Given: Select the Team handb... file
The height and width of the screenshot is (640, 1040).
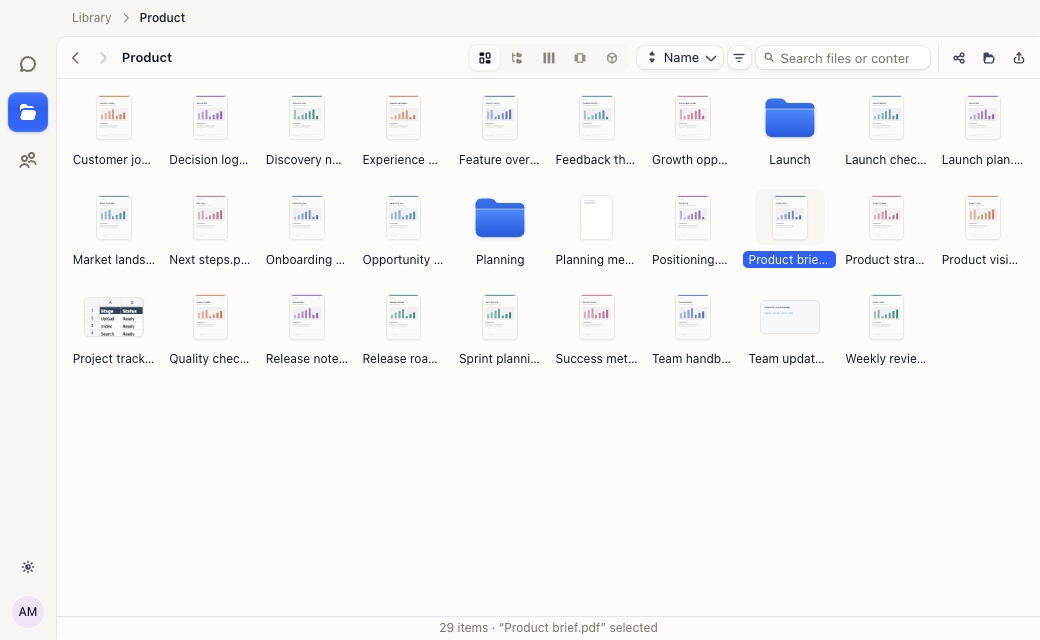Looking at the screenshot, I should [692, 330].
